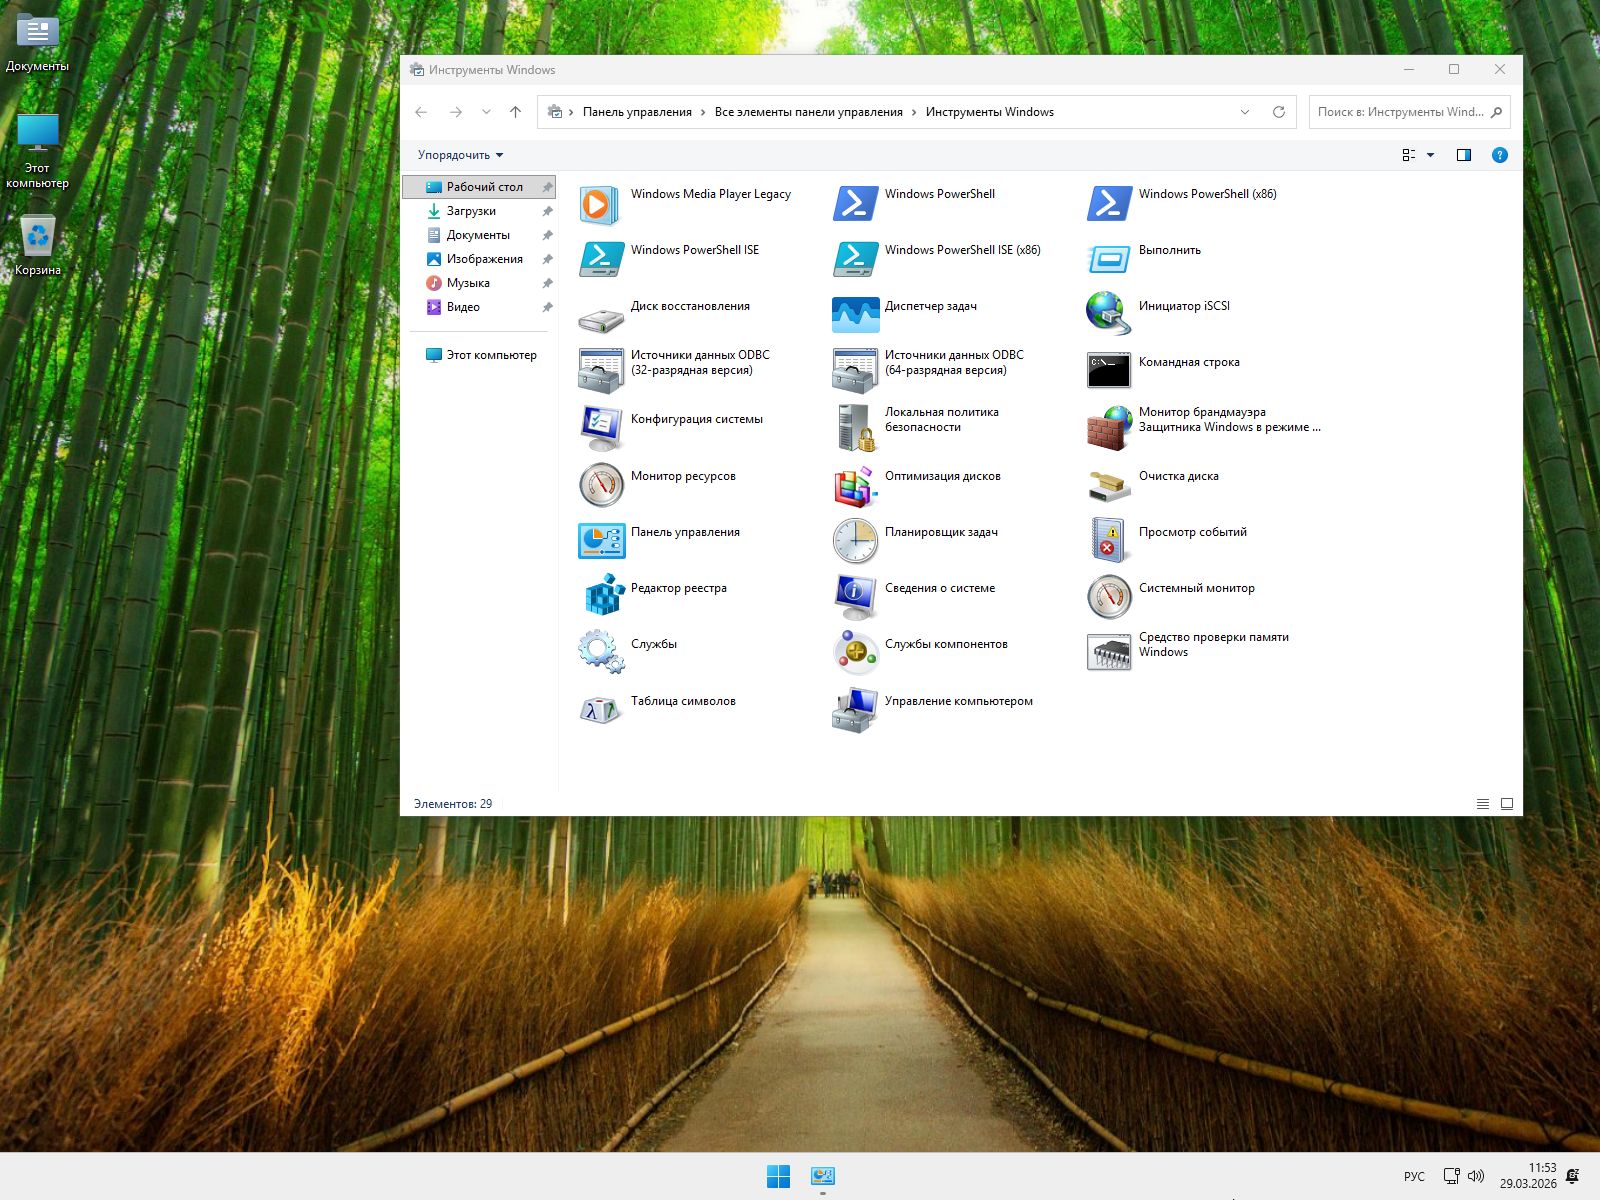The width and height of the screenshot is (1600, 1200).
Task: Click the Командная строка icon
Action: pyautogui.click(x=1108, y=370)
